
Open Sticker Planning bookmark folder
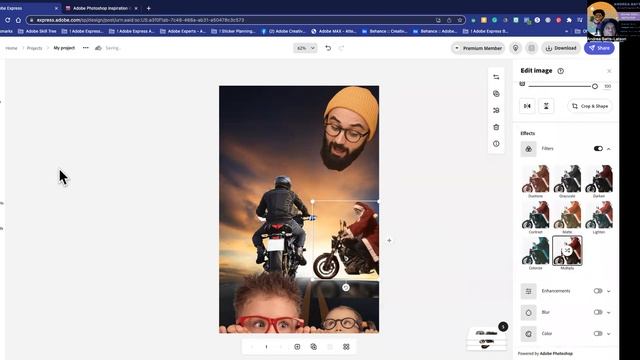pos(233,31)
